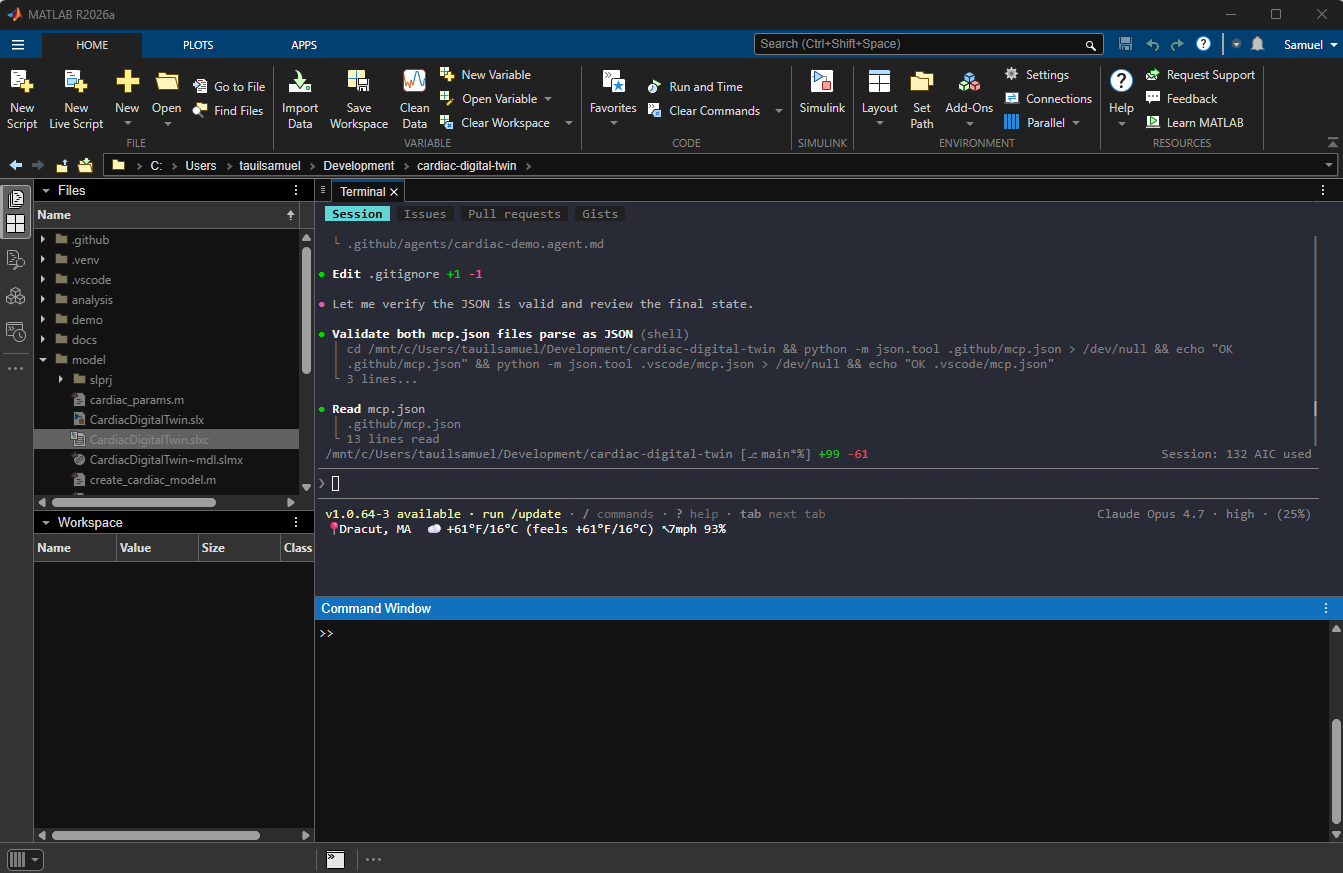Open the notifications bell
The height and width of the screenshot is (873, 1343).
(x=1257, y=44)
